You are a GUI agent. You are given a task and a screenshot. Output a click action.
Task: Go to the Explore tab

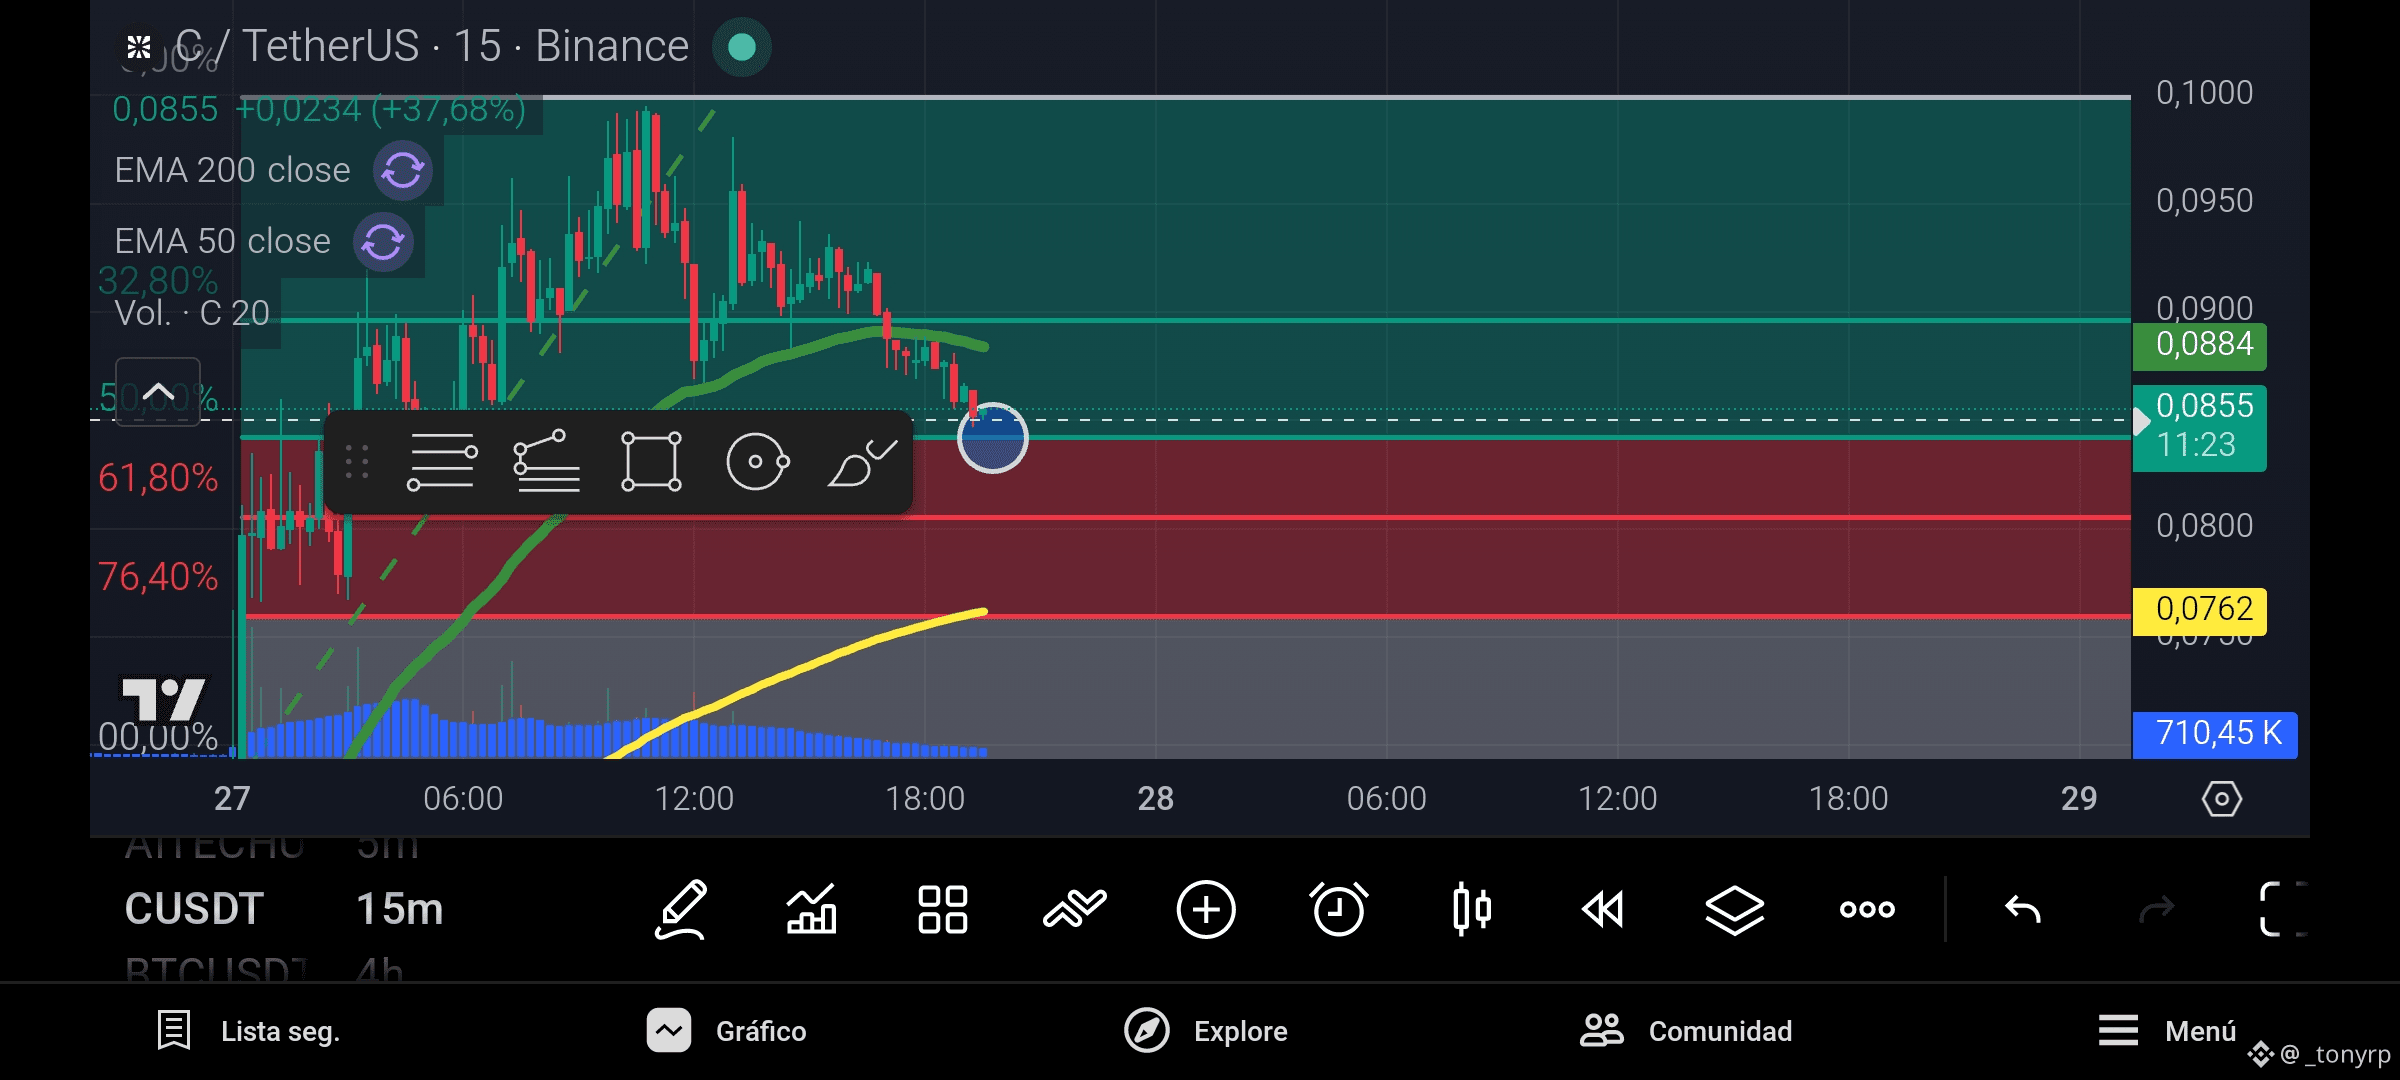(1206, 1031)
